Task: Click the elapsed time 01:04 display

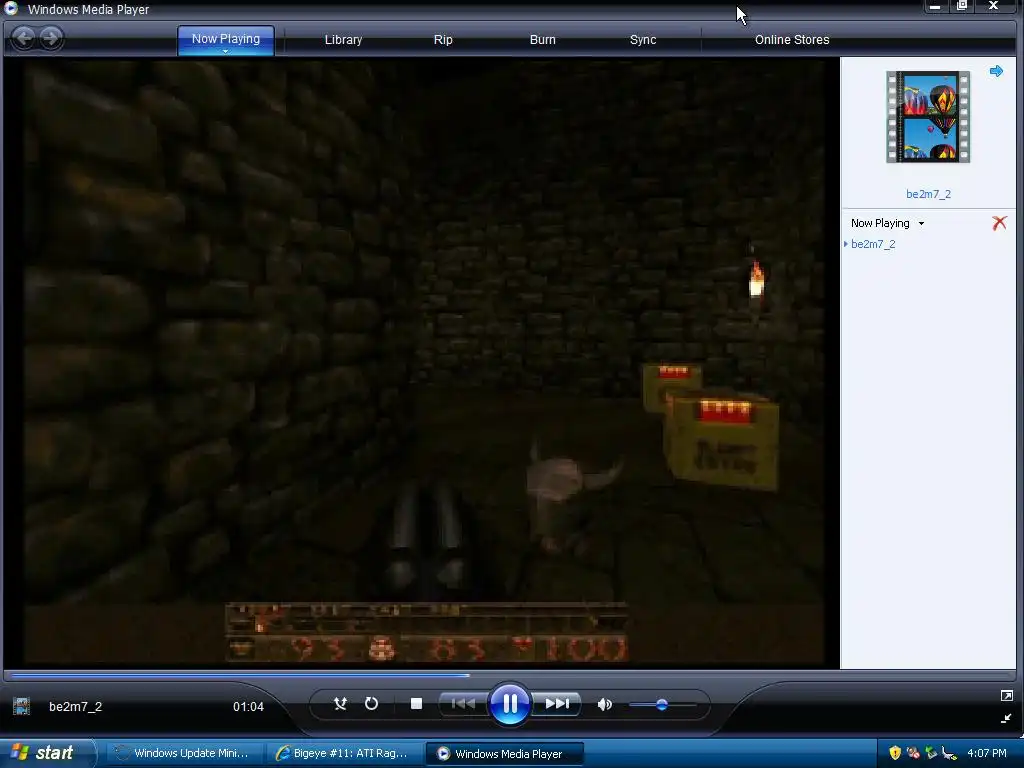Action: [x=248, y=707]
